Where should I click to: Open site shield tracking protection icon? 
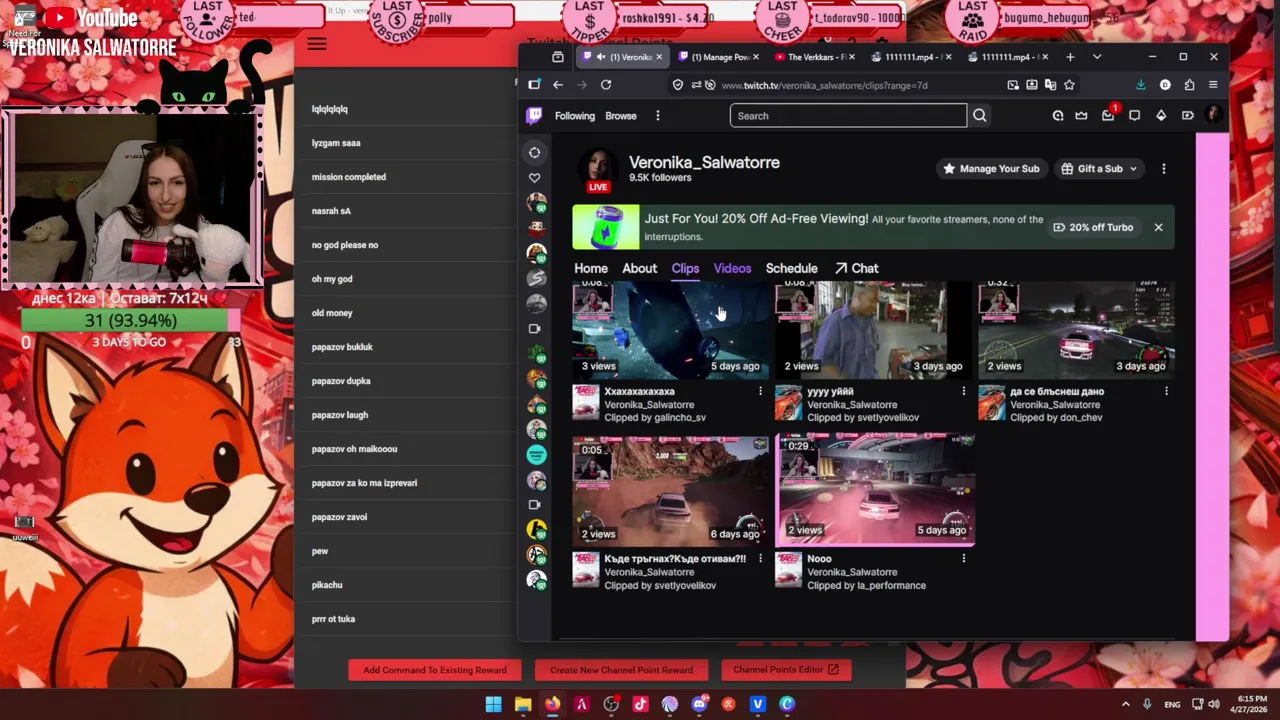[678, 85]
